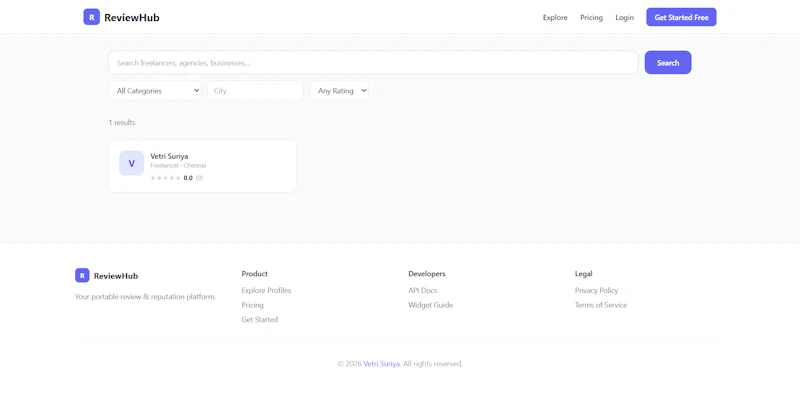This screenshot has height=393, width=800.
Task: Open the Explore Profiles footer link
Action: 266,290
